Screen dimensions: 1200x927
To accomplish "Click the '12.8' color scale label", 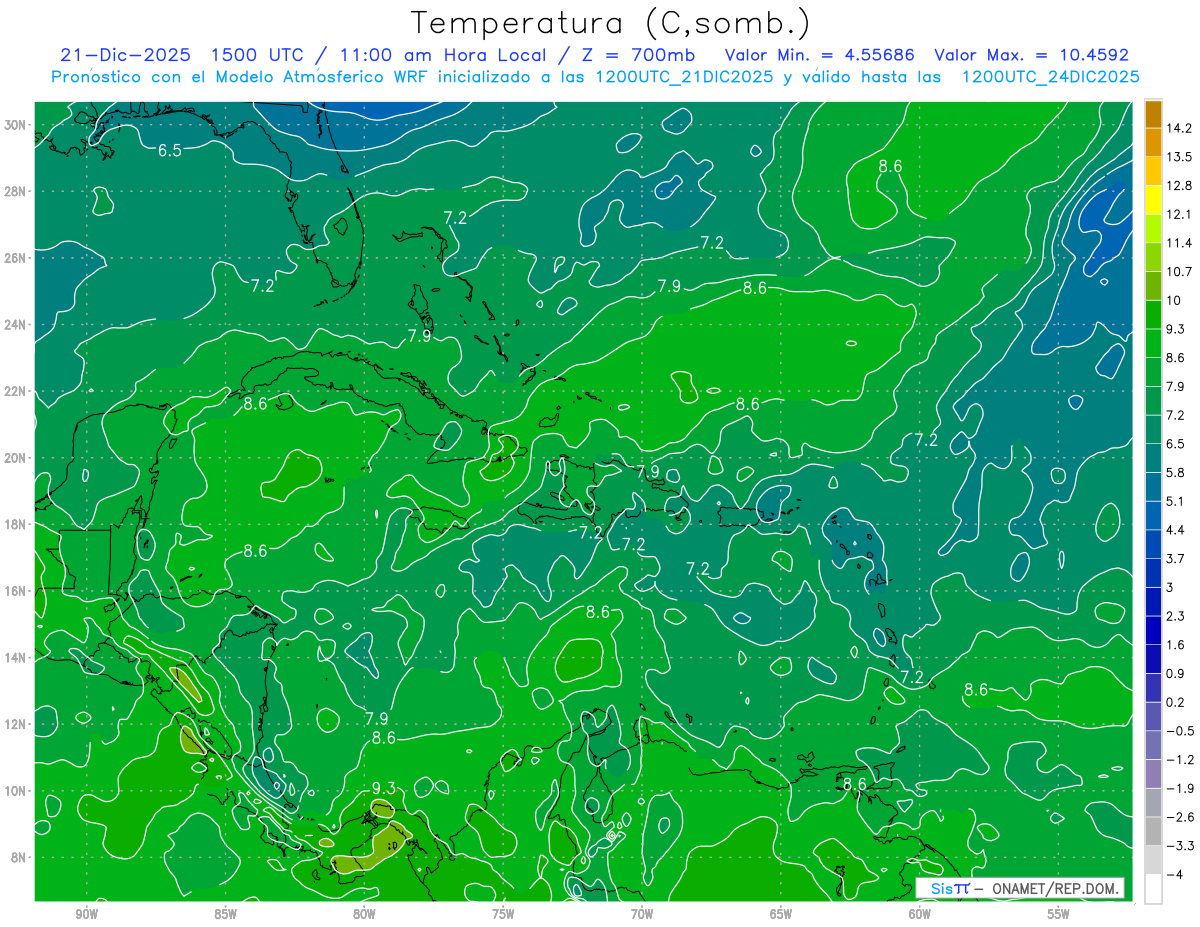I will tap(1179, 186).
